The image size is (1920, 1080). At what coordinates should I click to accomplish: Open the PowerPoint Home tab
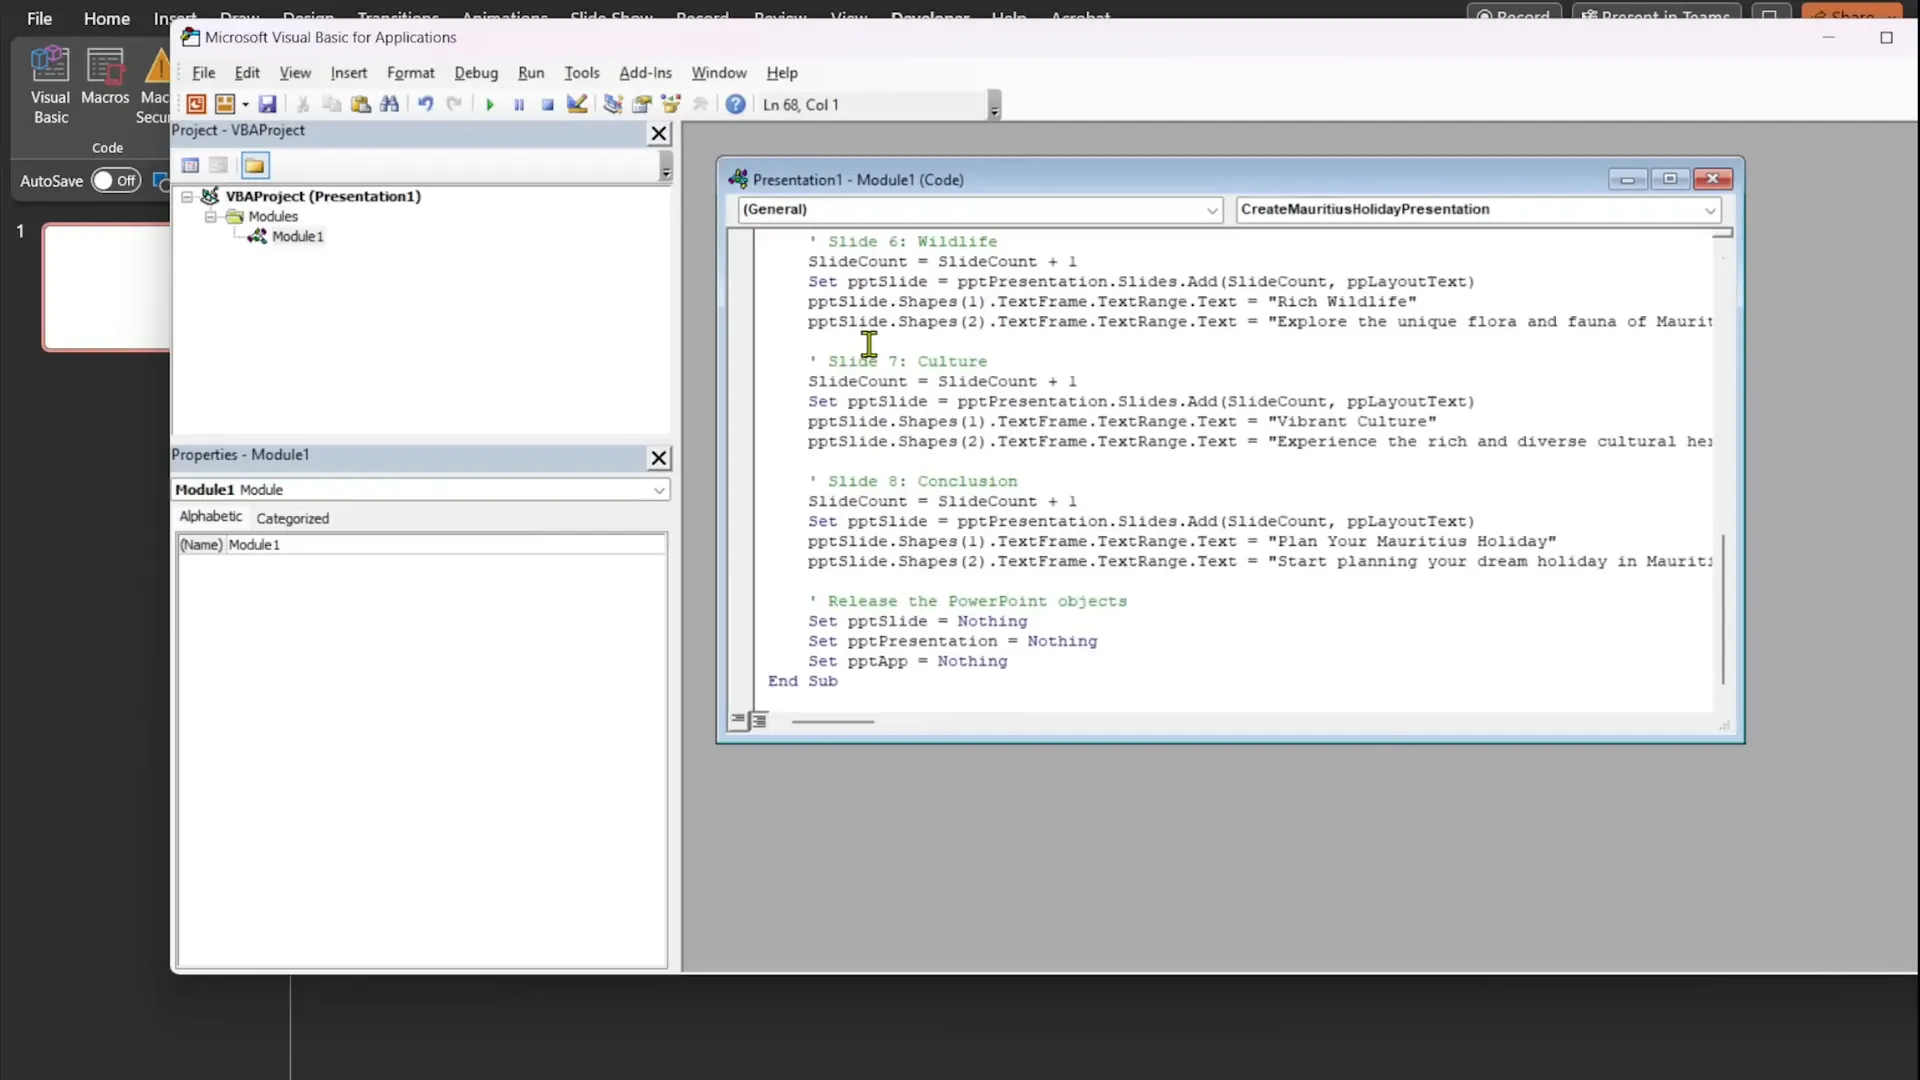click(x=107, y=18)
